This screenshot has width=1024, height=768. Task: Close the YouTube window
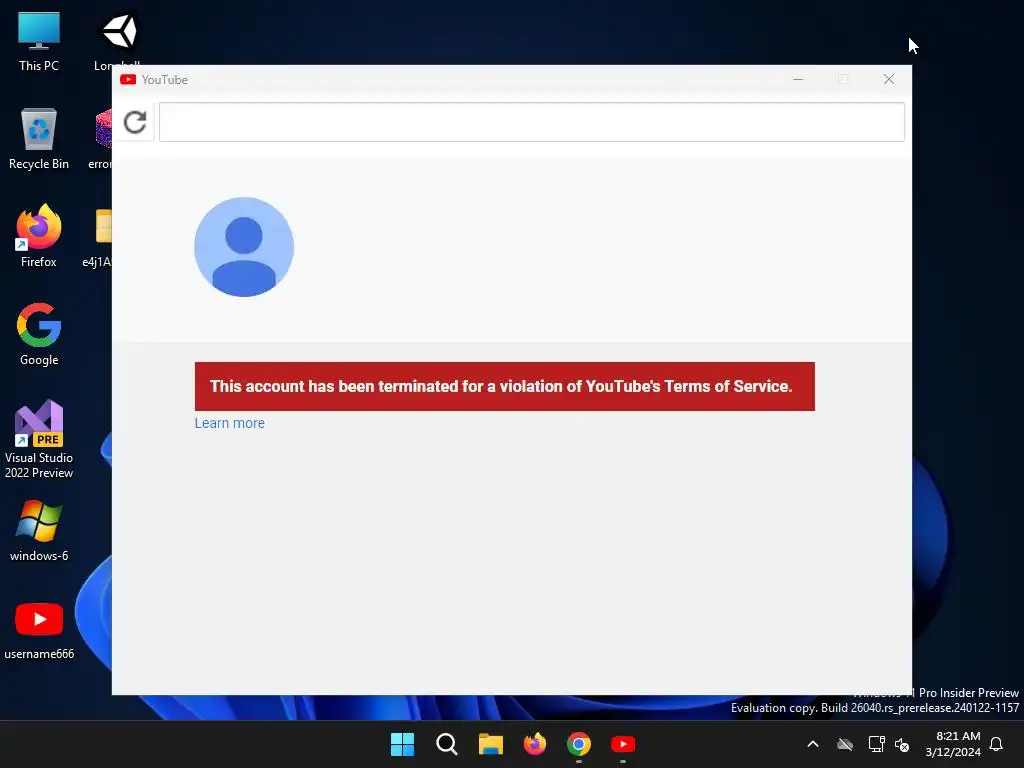click(x=889, y=79)
